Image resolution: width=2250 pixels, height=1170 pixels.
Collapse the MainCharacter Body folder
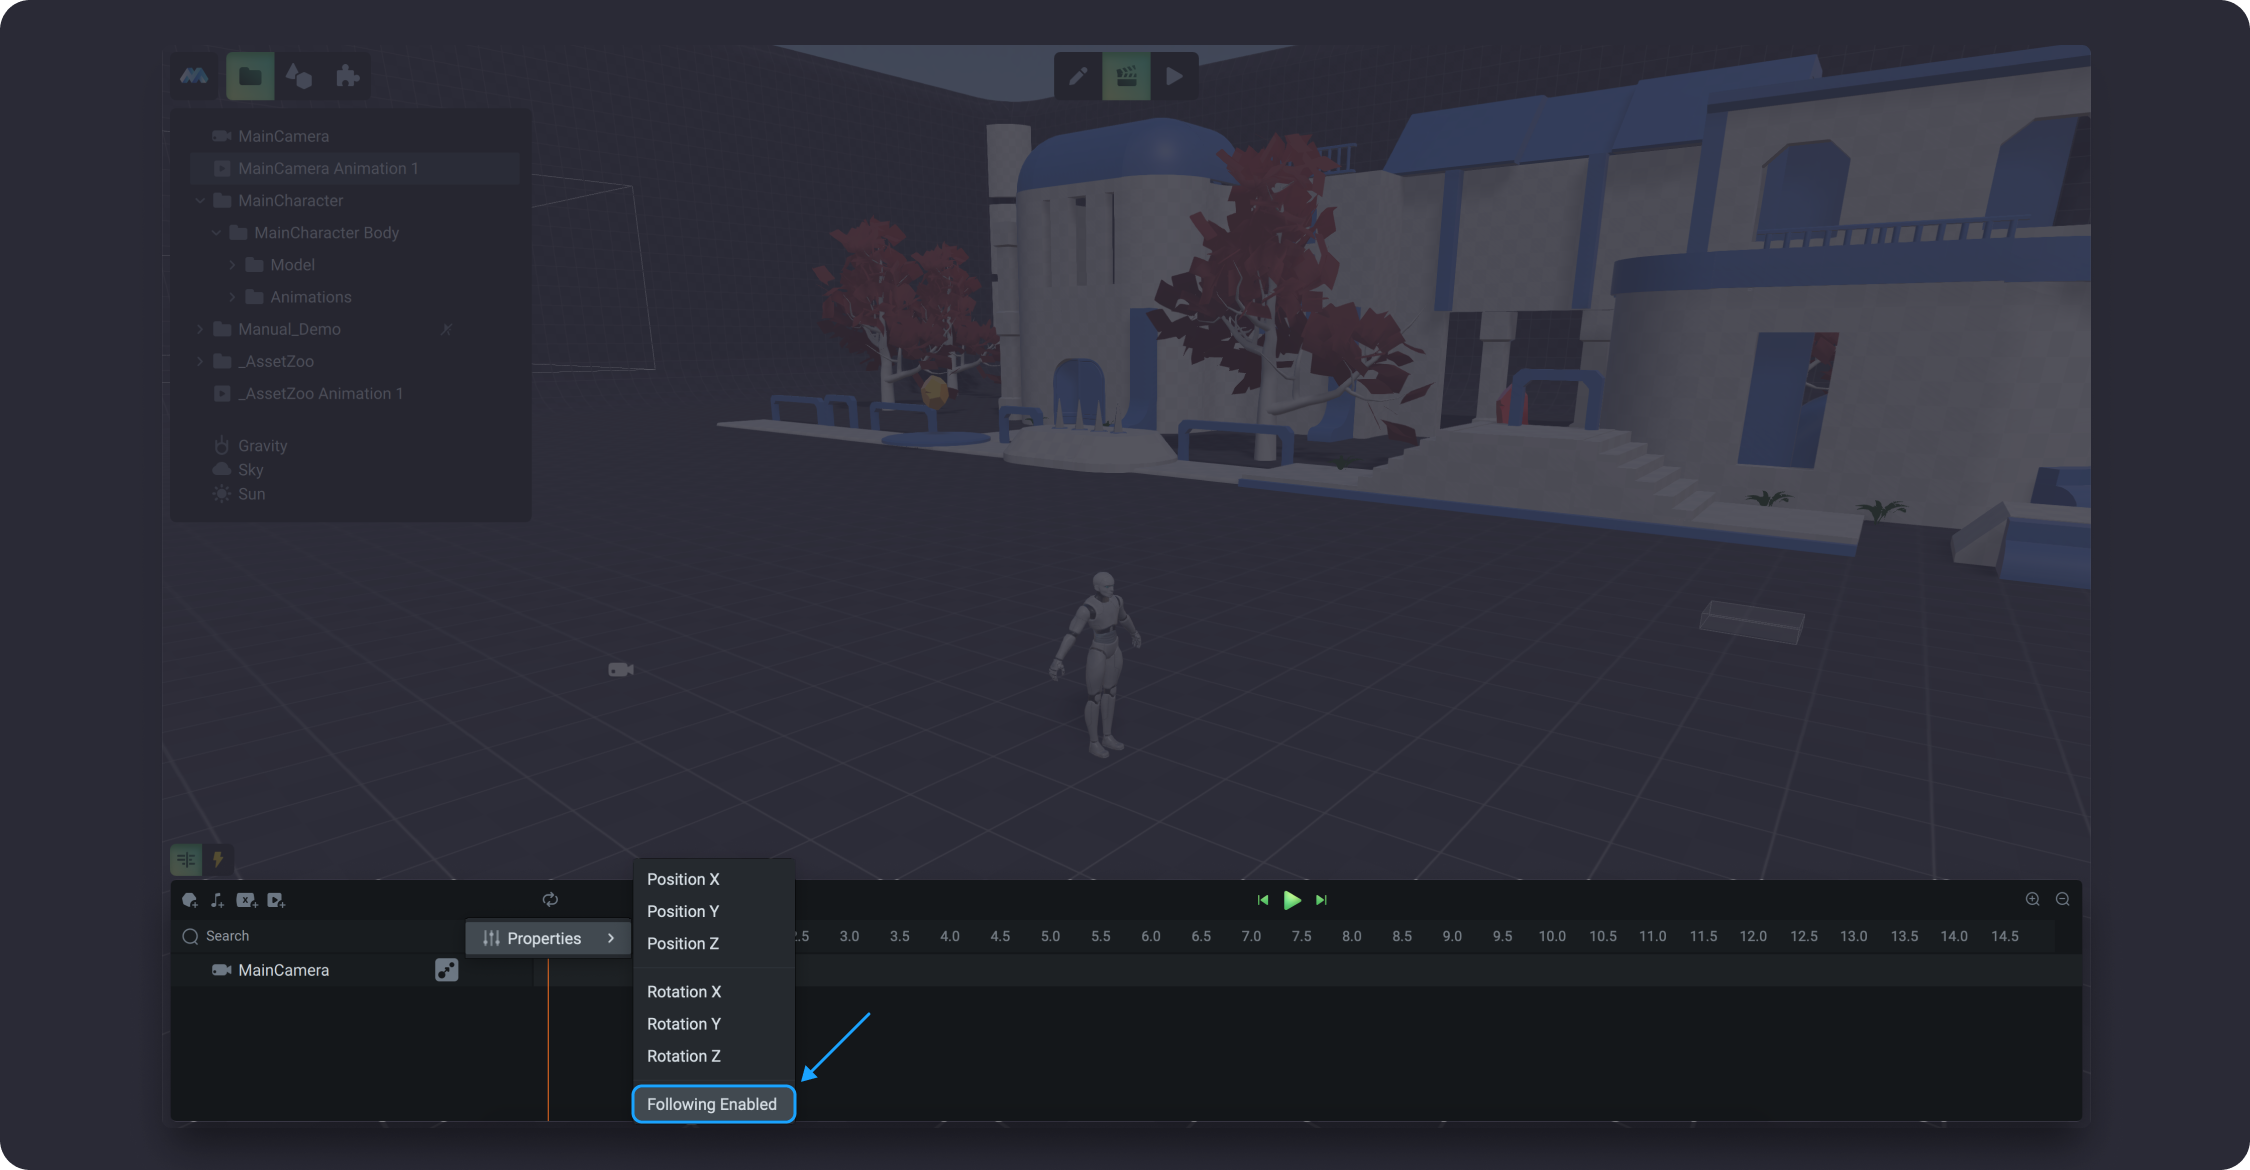coord(216,233)
